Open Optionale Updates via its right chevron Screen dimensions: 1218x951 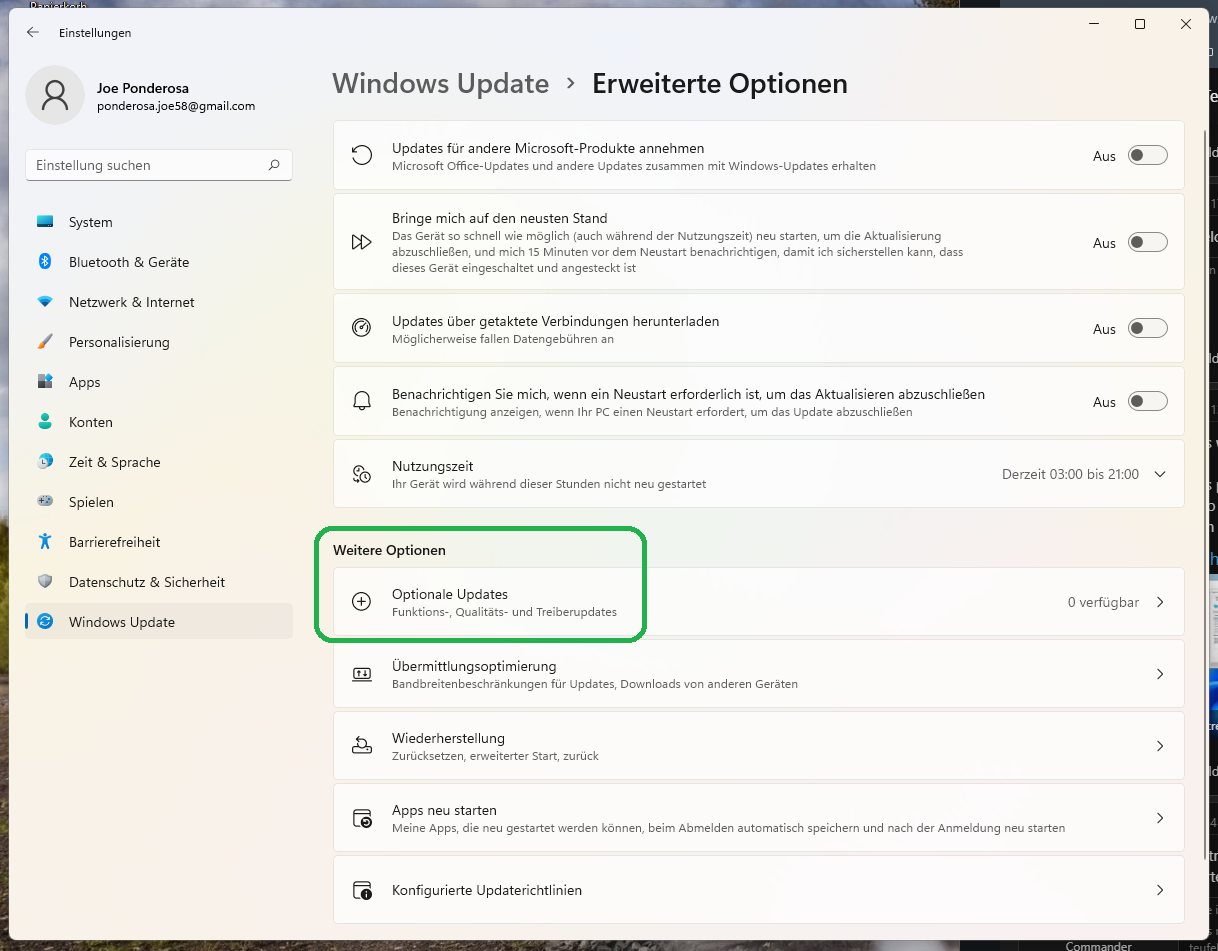(x=1160, y=602)
